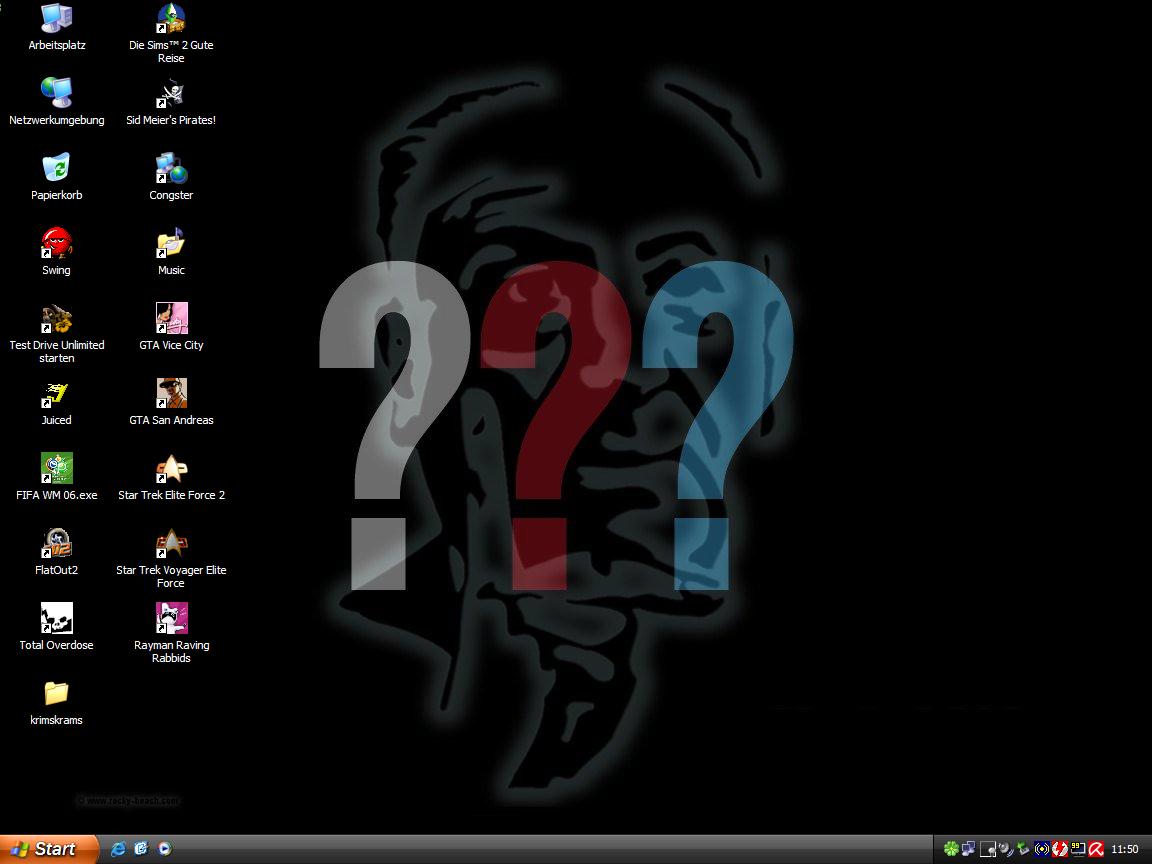
Task: Select the Star Trek Elite Force 2 shortcut
Action: point(171,468)
